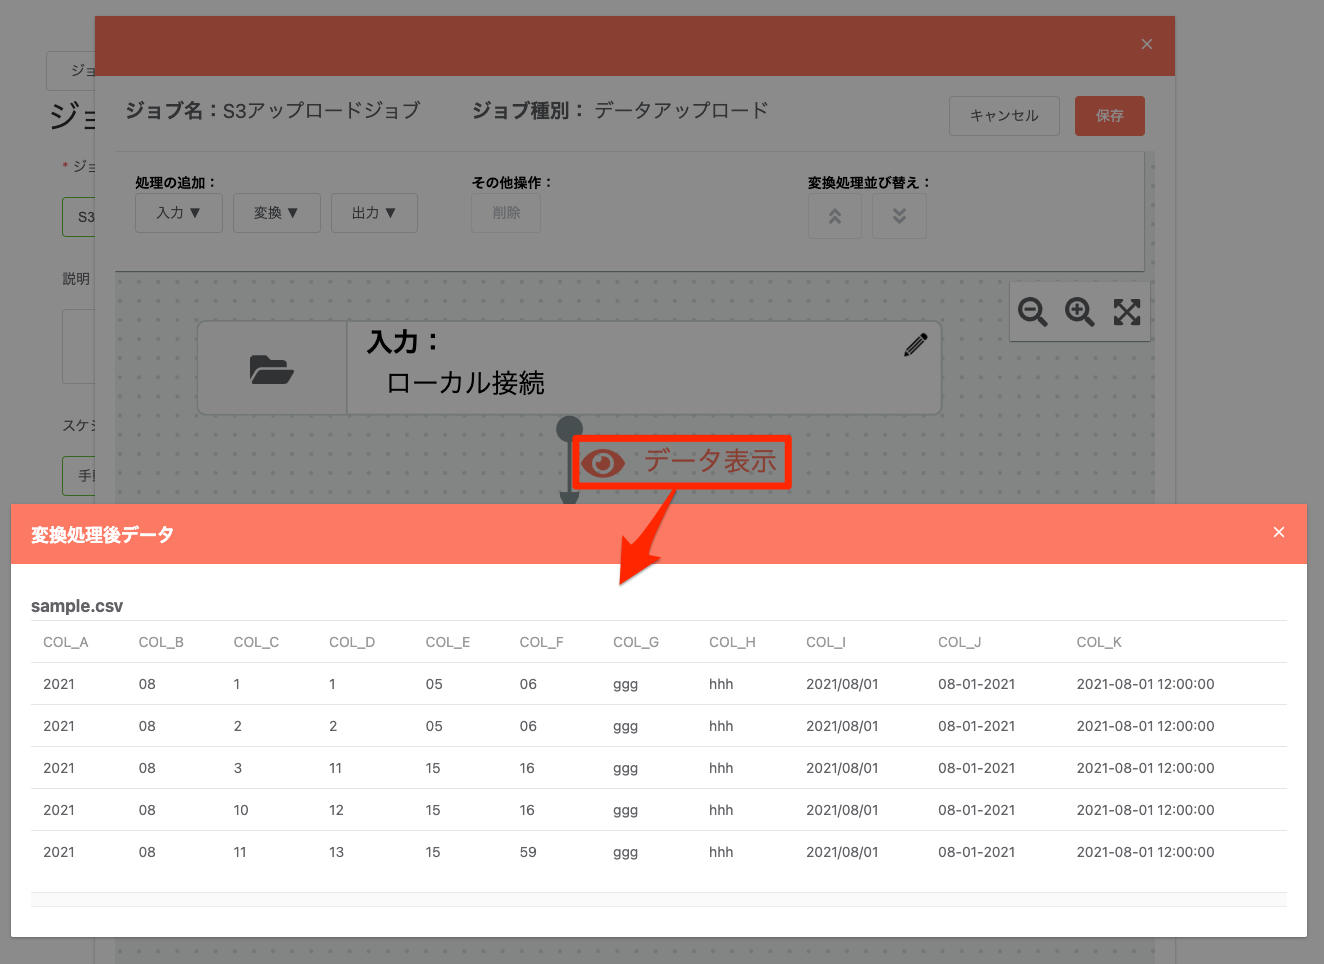Open the 入力 dropdown under 処理の追加
The width and height of the screenshot is (1324, 964).
pyautogui.click(x=178, y=213)
